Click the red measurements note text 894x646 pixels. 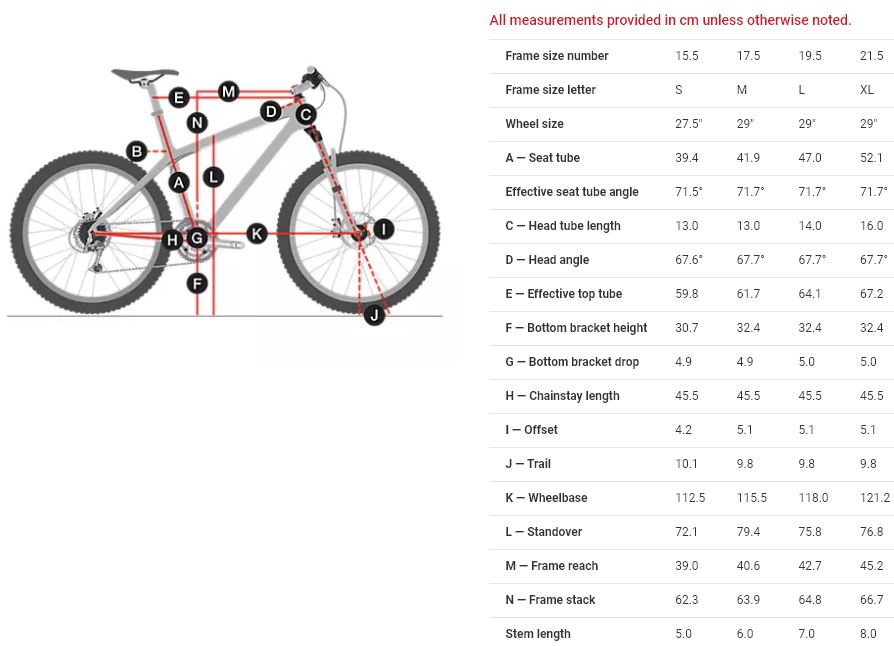click(x=670, y=20)
